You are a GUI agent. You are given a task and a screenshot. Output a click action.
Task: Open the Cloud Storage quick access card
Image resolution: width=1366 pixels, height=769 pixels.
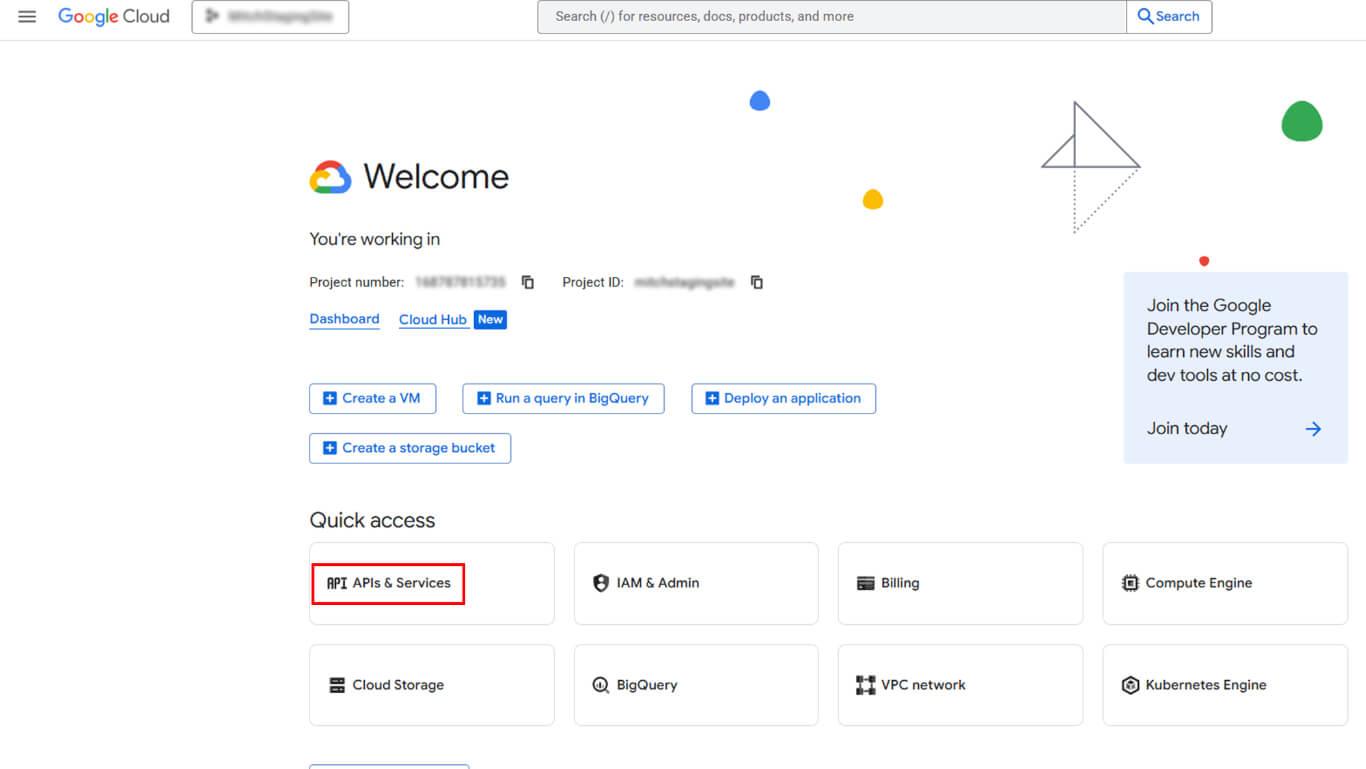(431, 685)
